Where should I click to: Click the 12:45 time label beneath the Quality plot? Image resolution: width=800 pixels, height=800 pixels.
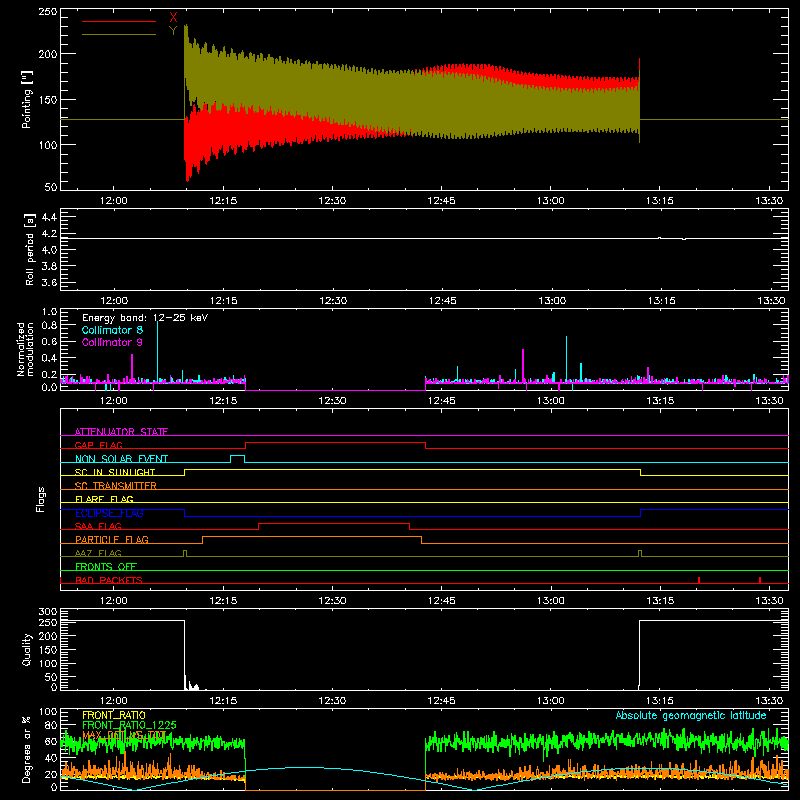(x=441, y=701)
